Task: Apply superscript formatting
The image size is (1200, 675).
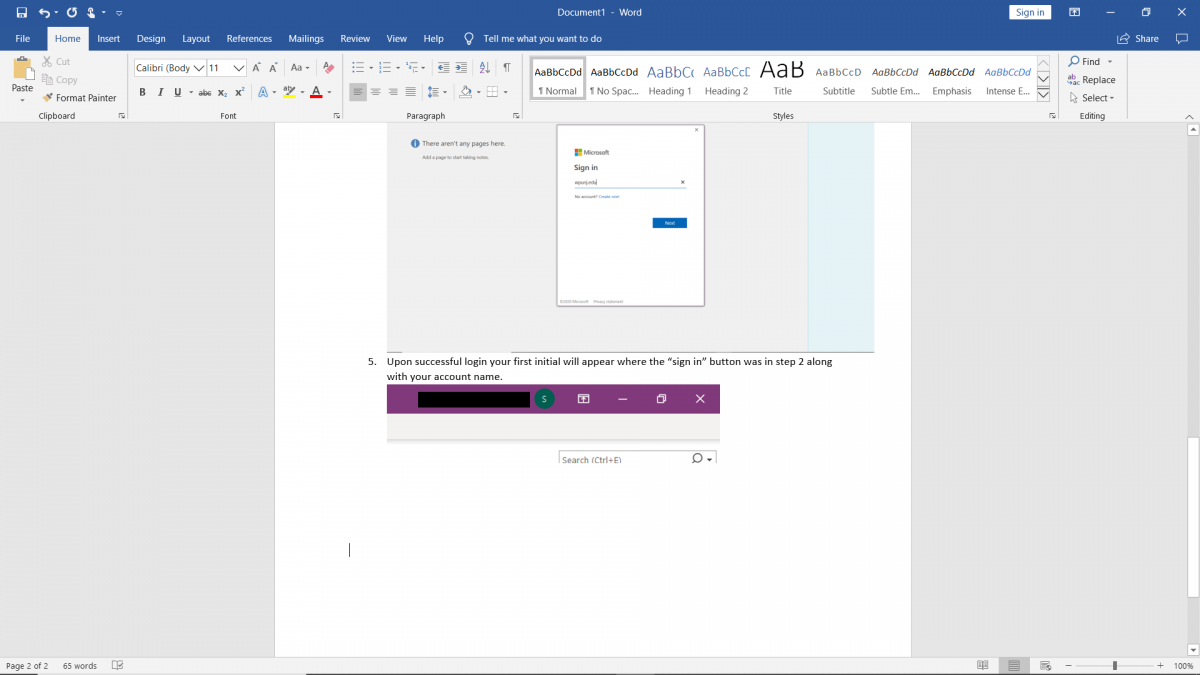Action: (x=239, y=91)
